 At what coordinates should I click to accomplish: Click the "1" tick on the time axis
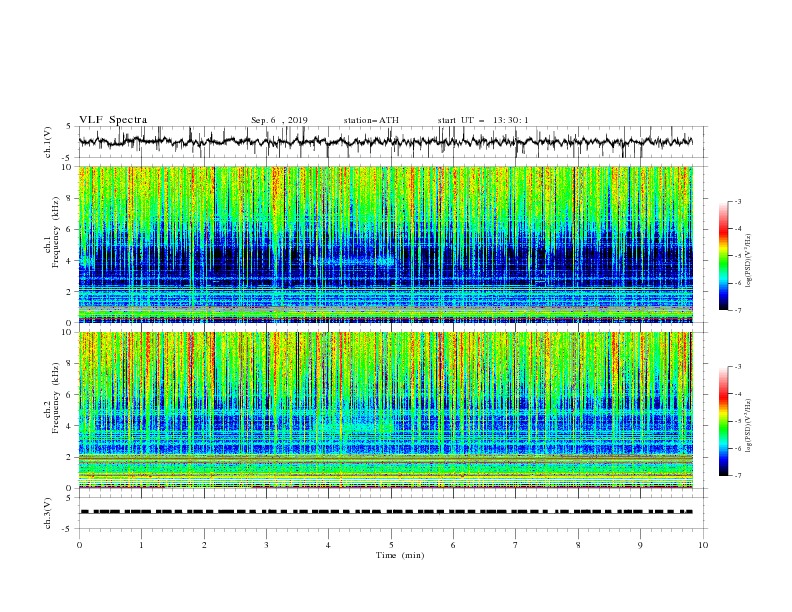pyautogui.click(x=141, y=545)
